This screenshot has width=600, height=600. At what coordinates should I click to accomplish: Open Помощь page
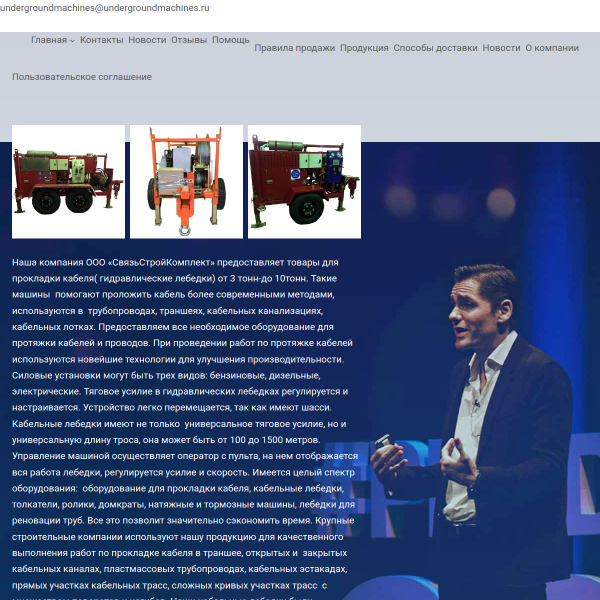point(231,40)
